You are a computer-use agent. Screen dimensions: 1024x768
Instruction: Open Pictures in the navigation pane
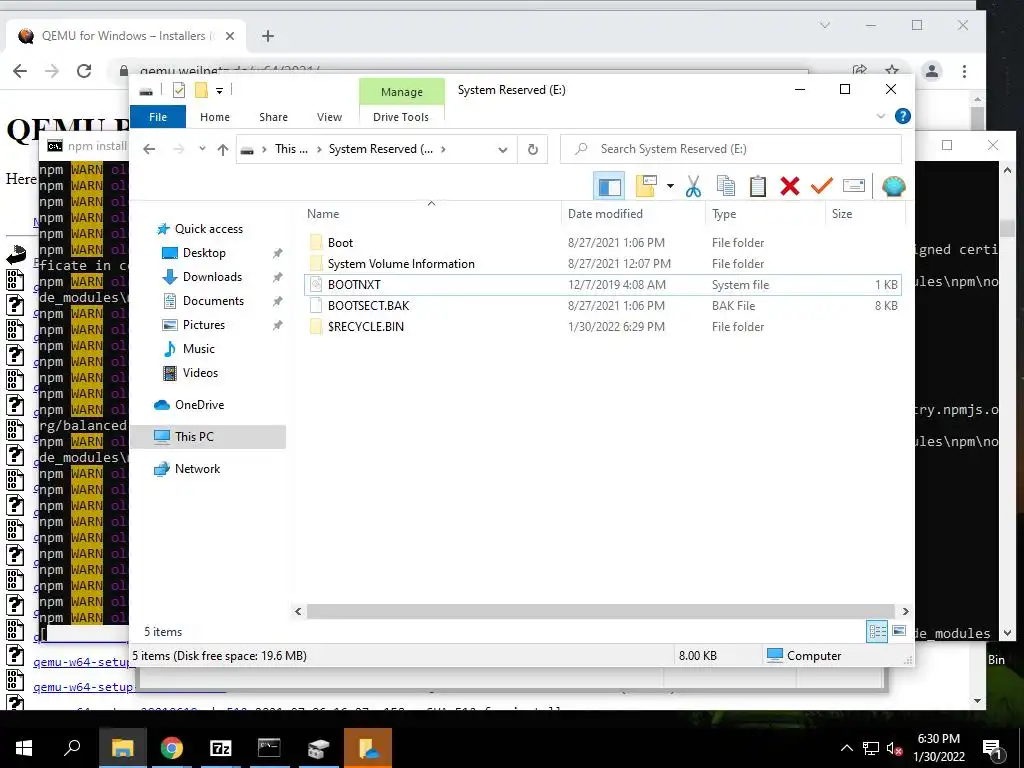click(x=203, y=325)
